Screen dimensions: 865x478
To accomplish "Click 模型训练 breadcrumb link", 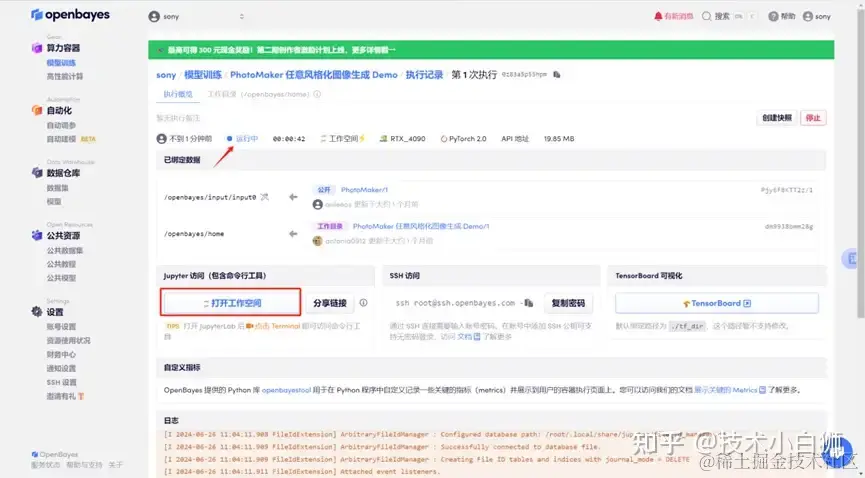I will [203, 75].
